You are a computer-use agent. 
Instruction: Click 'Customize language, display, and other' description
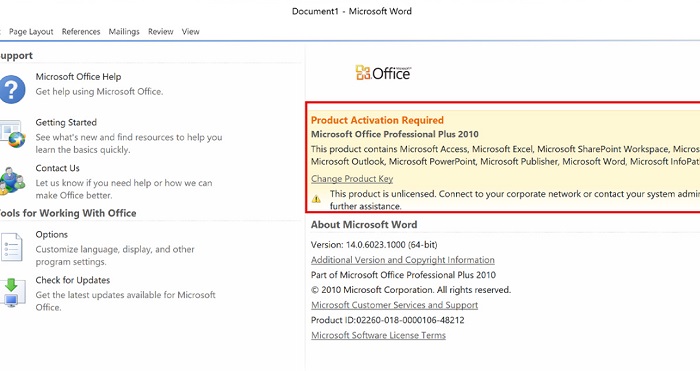[x=115, y=255]
